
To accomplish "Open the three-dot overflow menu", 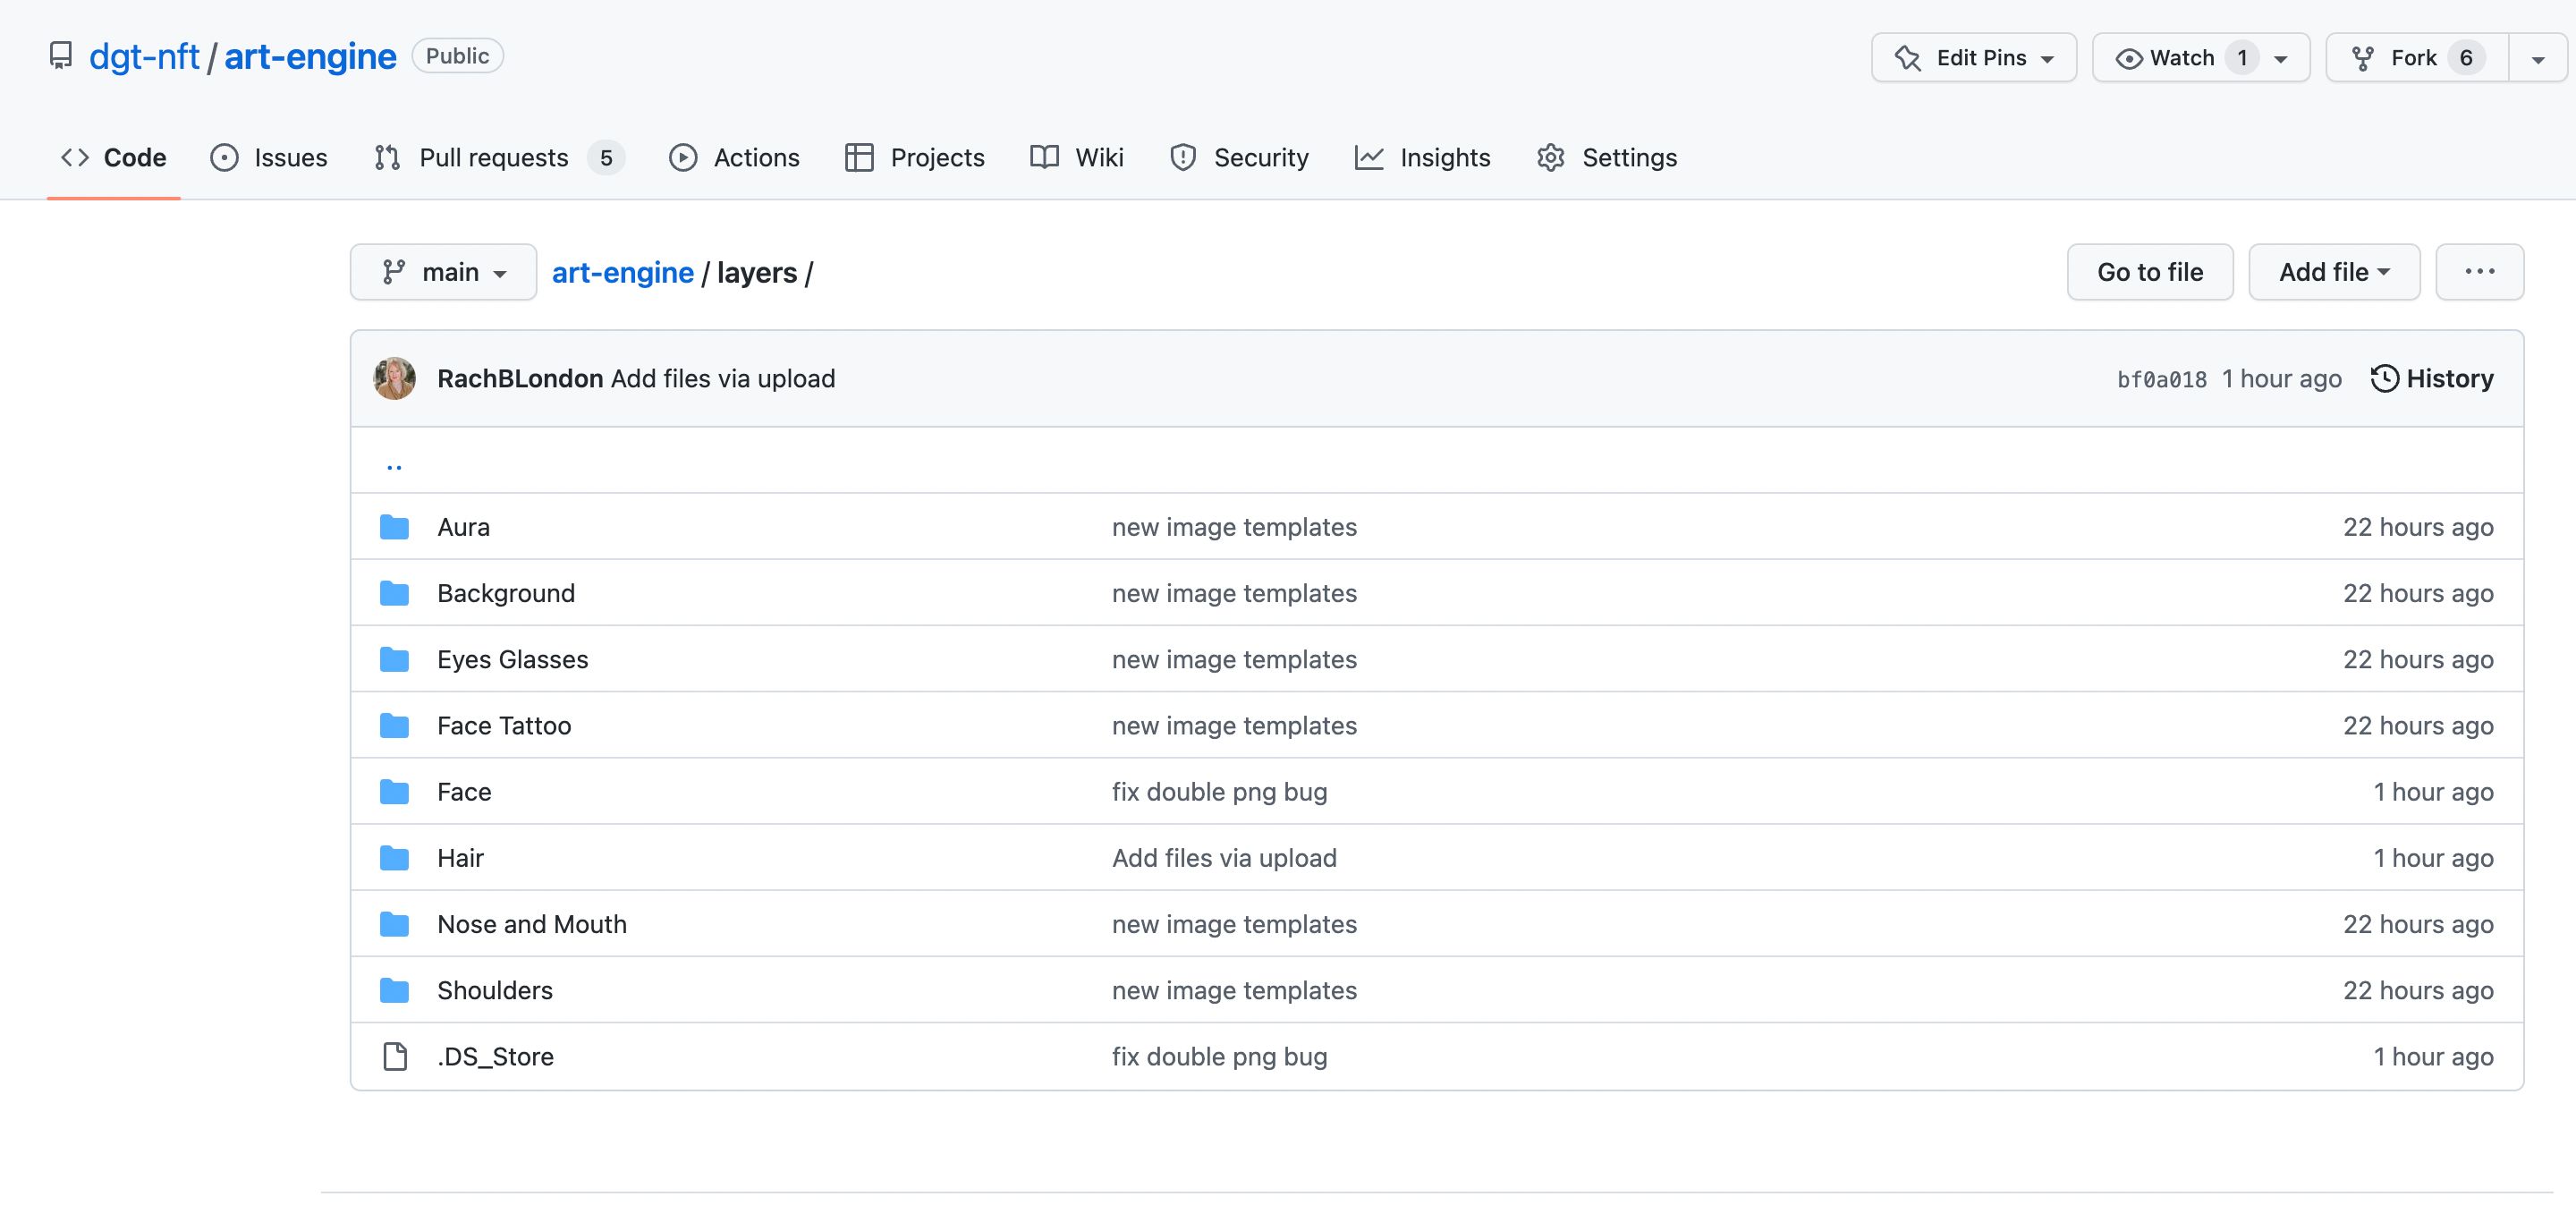I will click(x=2480, y=271).
